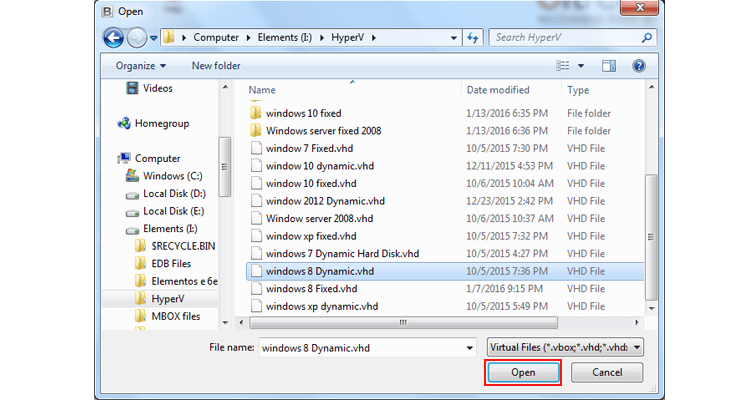Expand the File name history dropdown
The image size is (750, 400).
pyautogui.click(x=469, y=347)
